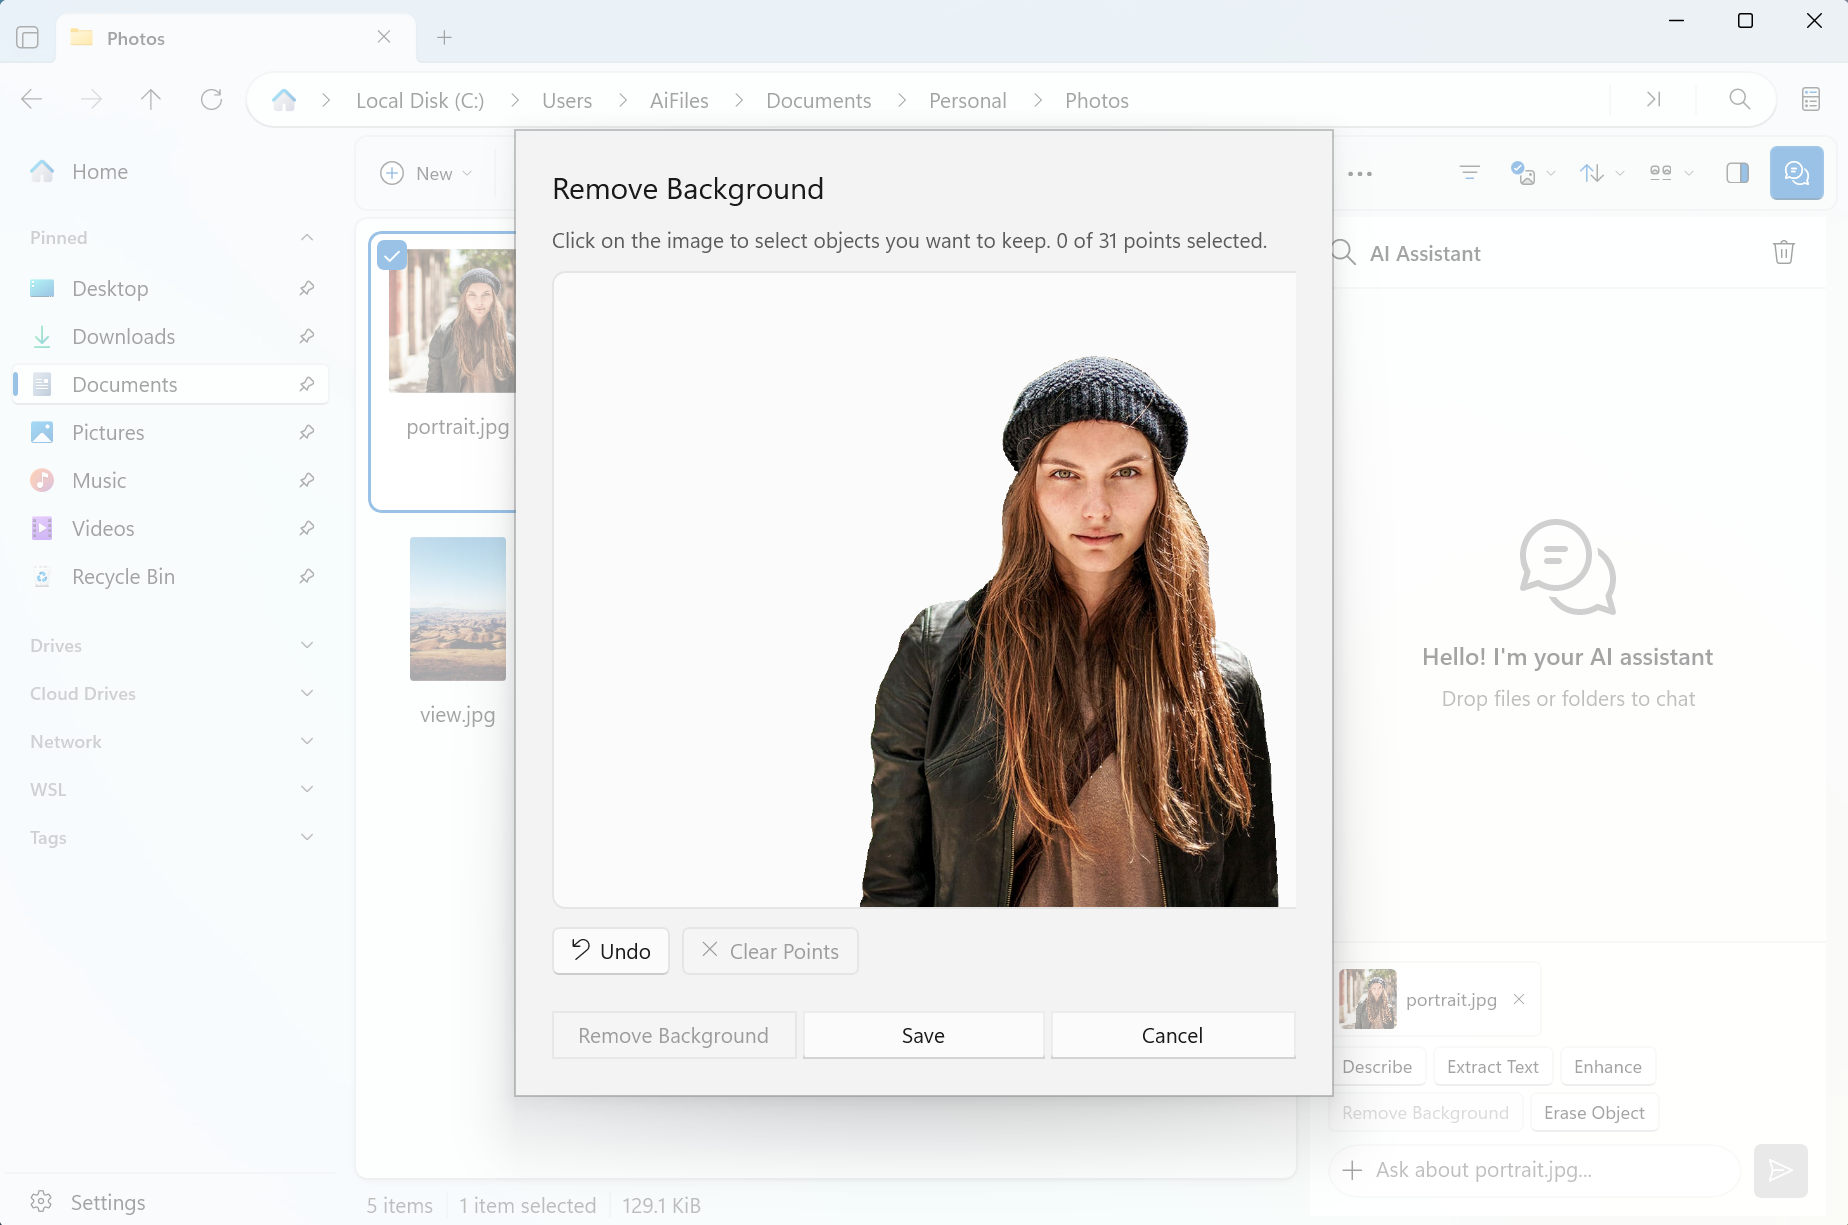Click the send message arrow button
This screenshot has height=1225, width=1848.
(x=1781, y=1170)
